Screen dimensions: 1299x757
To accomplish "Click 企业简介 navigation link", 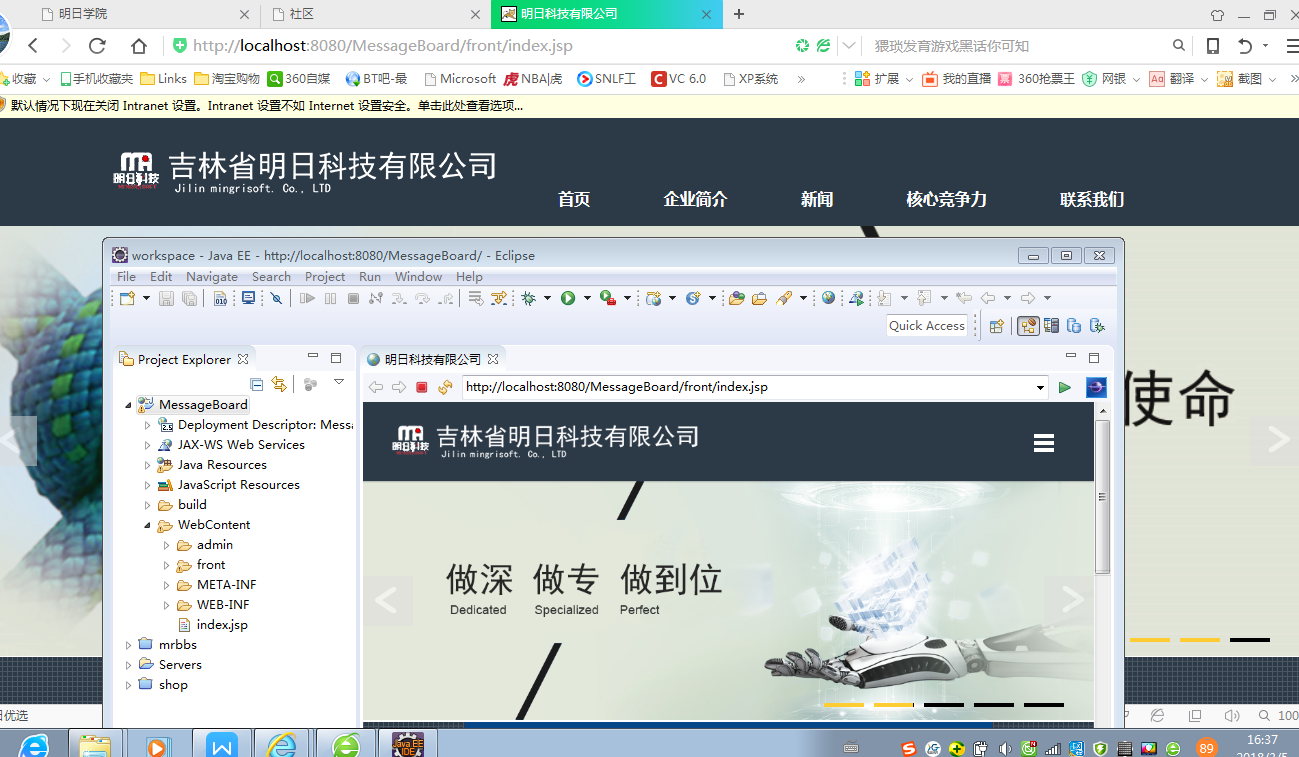I will coord(695,199).
